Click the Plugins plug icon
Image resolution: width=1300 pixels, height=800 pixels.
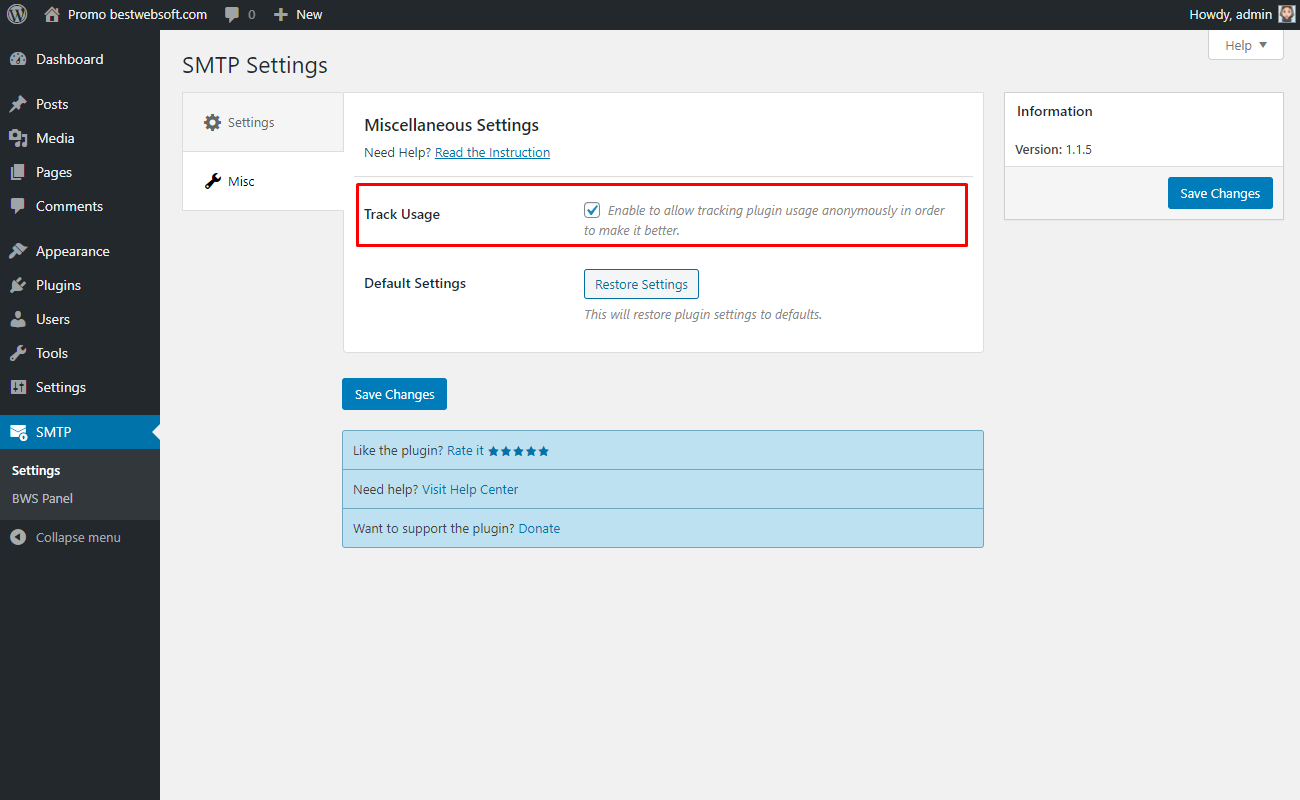pyautogui.click(x=18, y=285)
